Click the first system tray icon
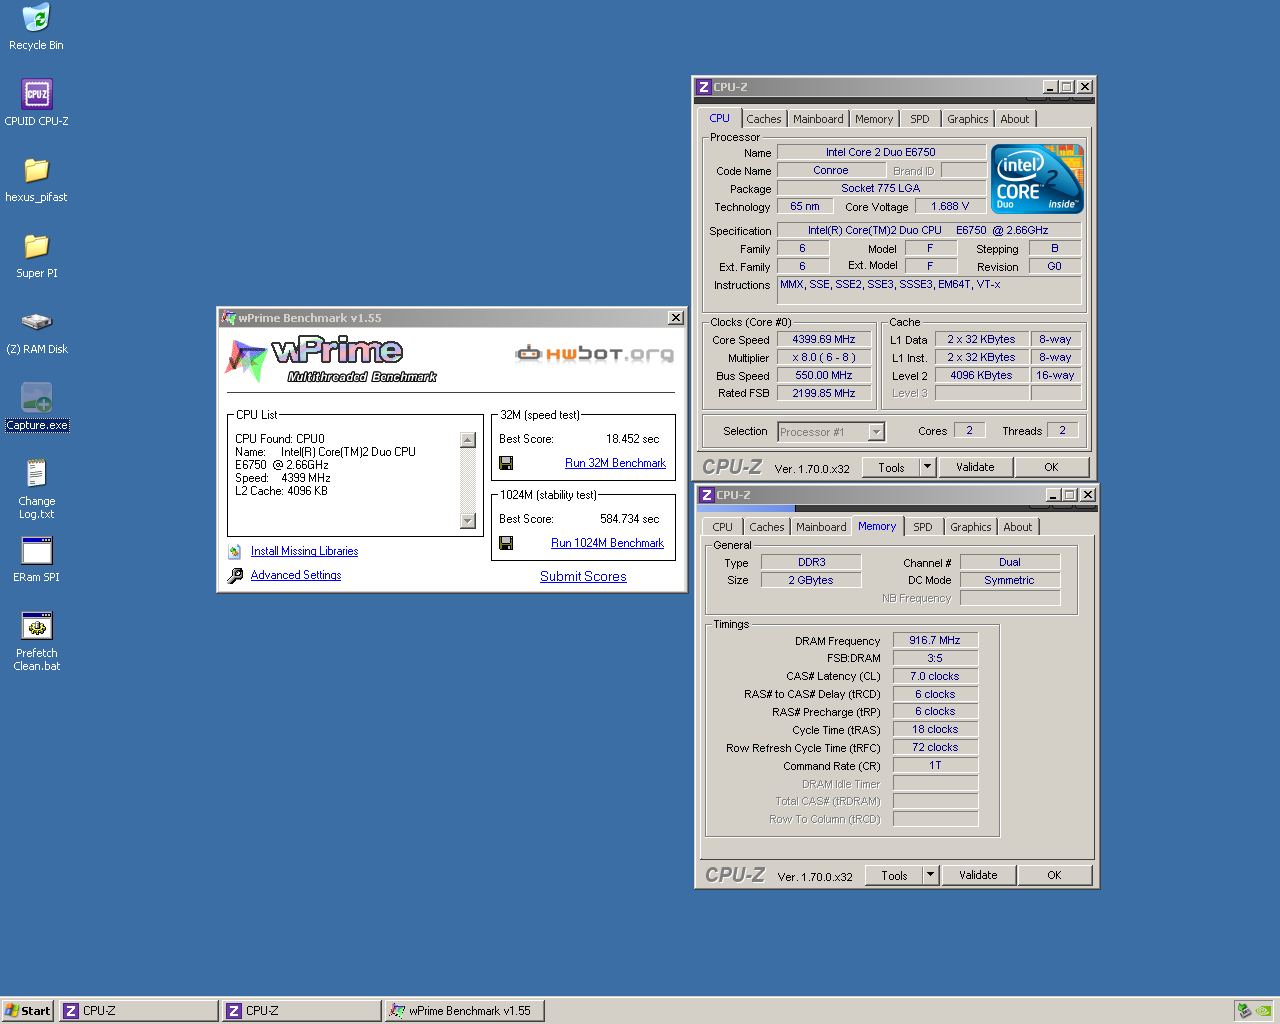1280x1024 pixels. [x=1244, y=1010]
